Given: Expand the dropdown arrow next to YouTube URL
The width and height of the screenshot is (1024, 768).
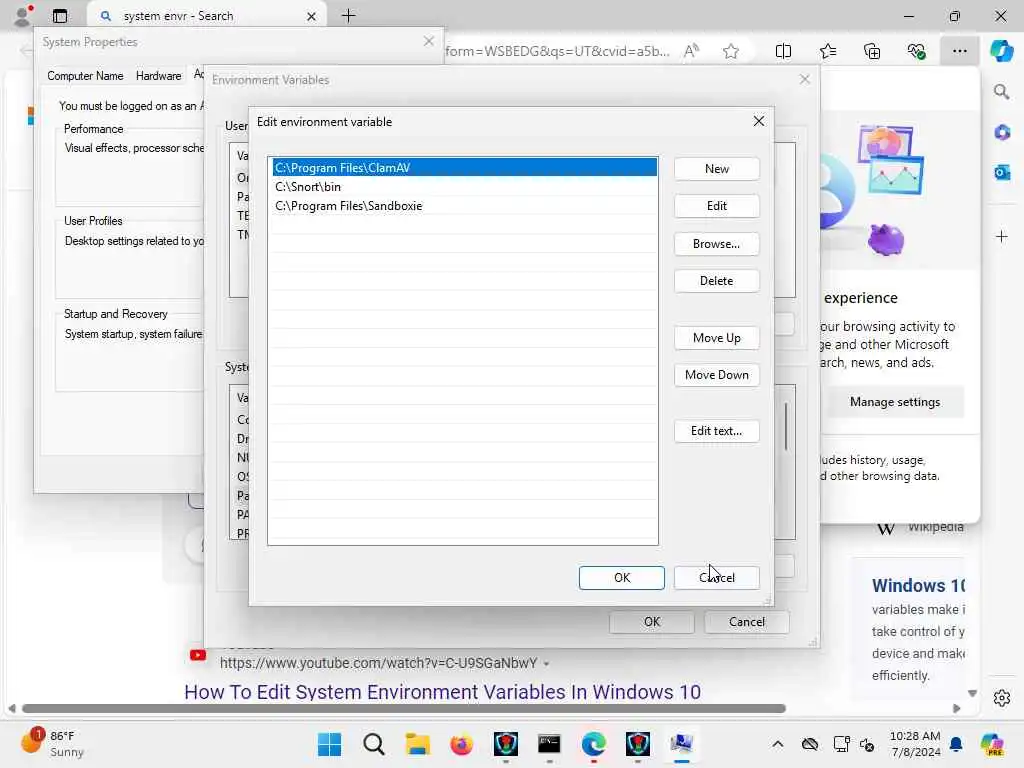Looking at the screenshot, I should coord(547,664).
